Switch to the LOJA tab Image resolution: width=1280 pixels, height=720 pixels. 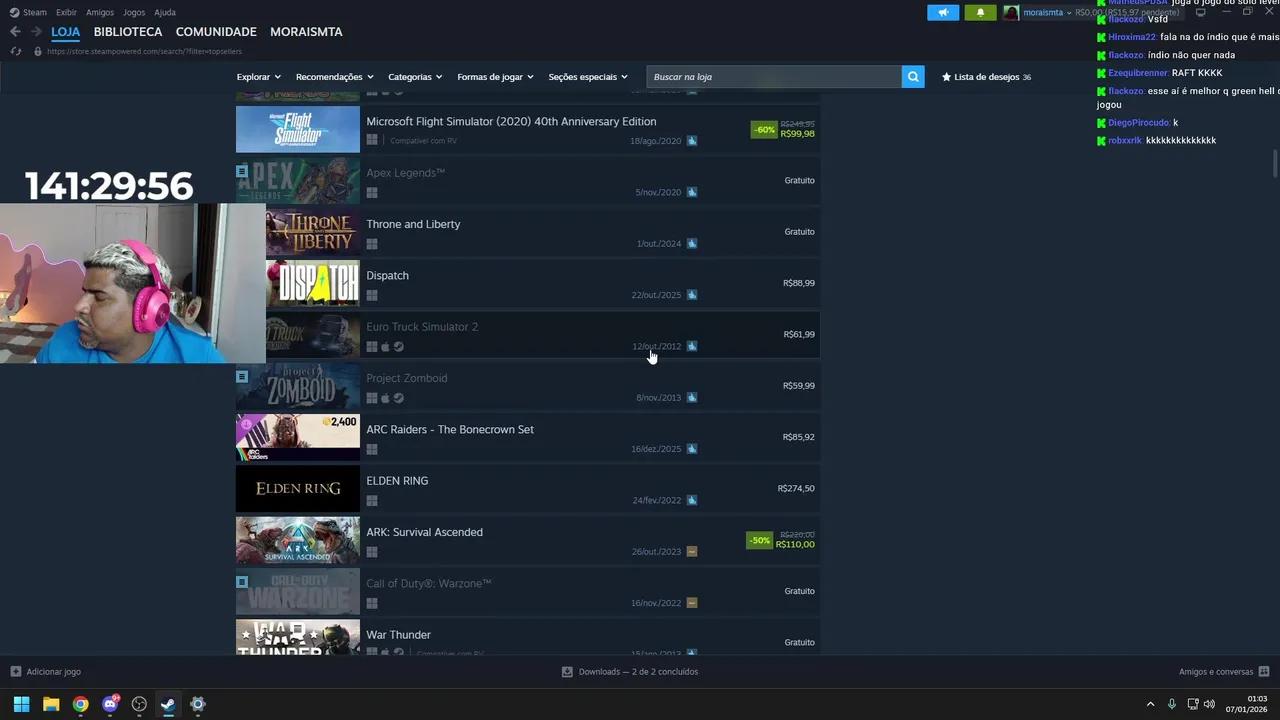pyautogui.click(x=66, y=32)
